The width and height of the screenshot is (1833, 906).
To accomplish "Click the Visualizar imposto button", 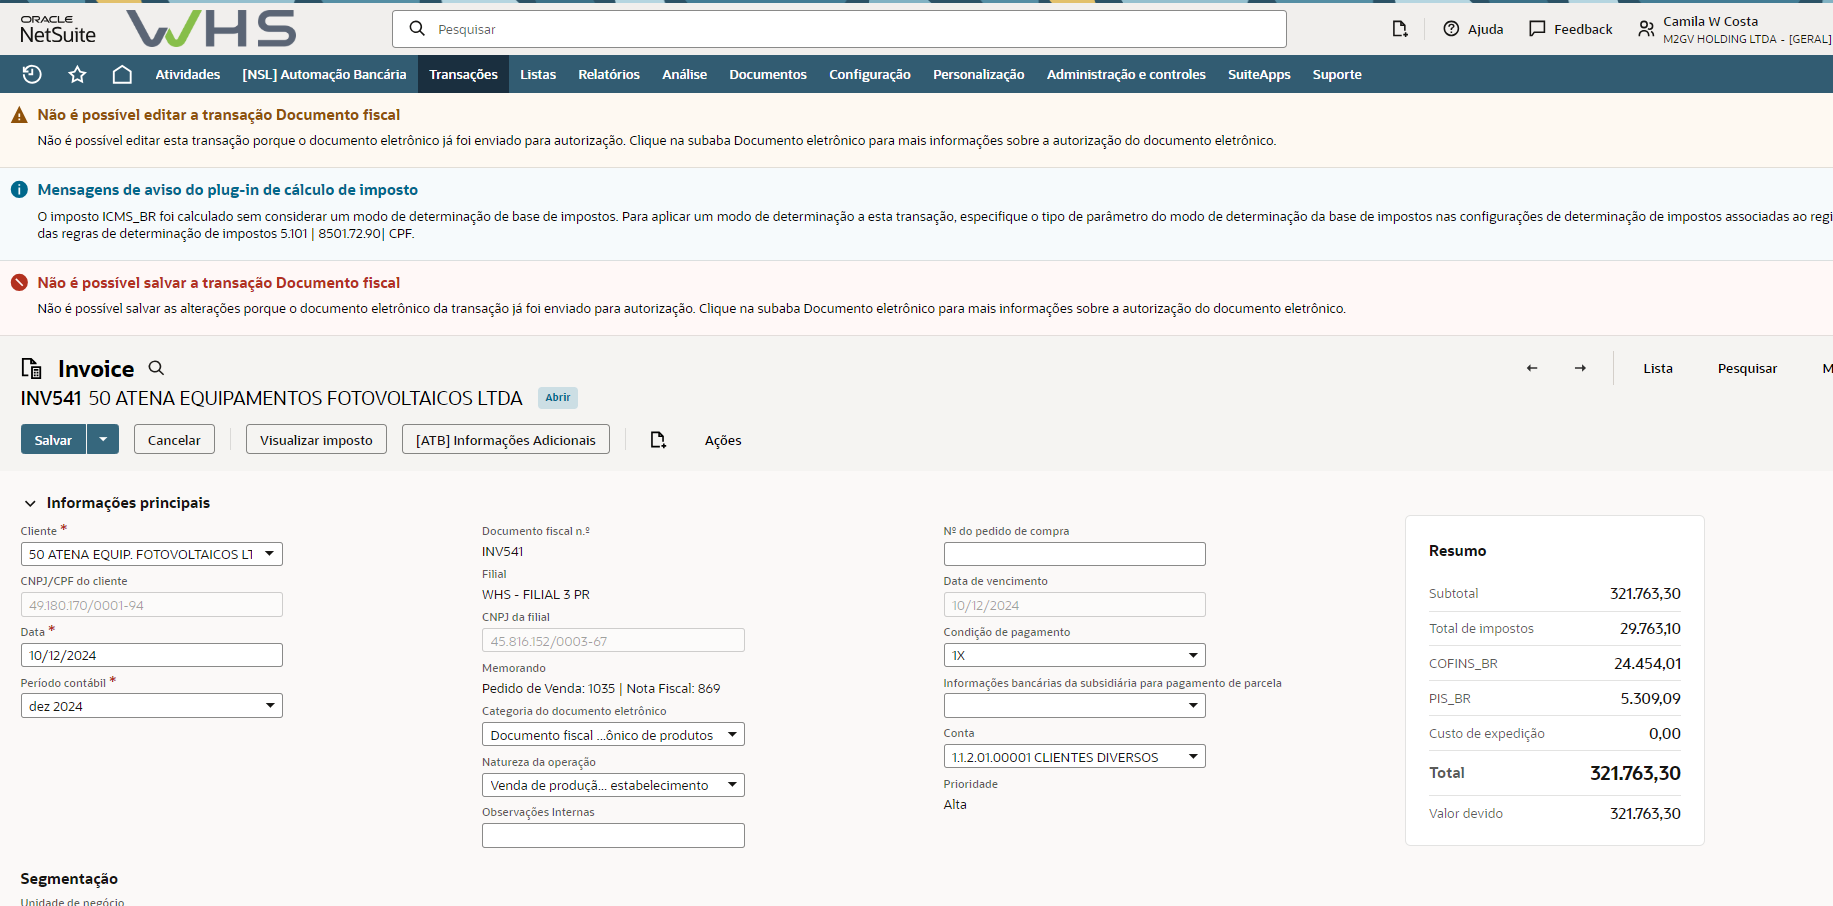I will [316, 440].
